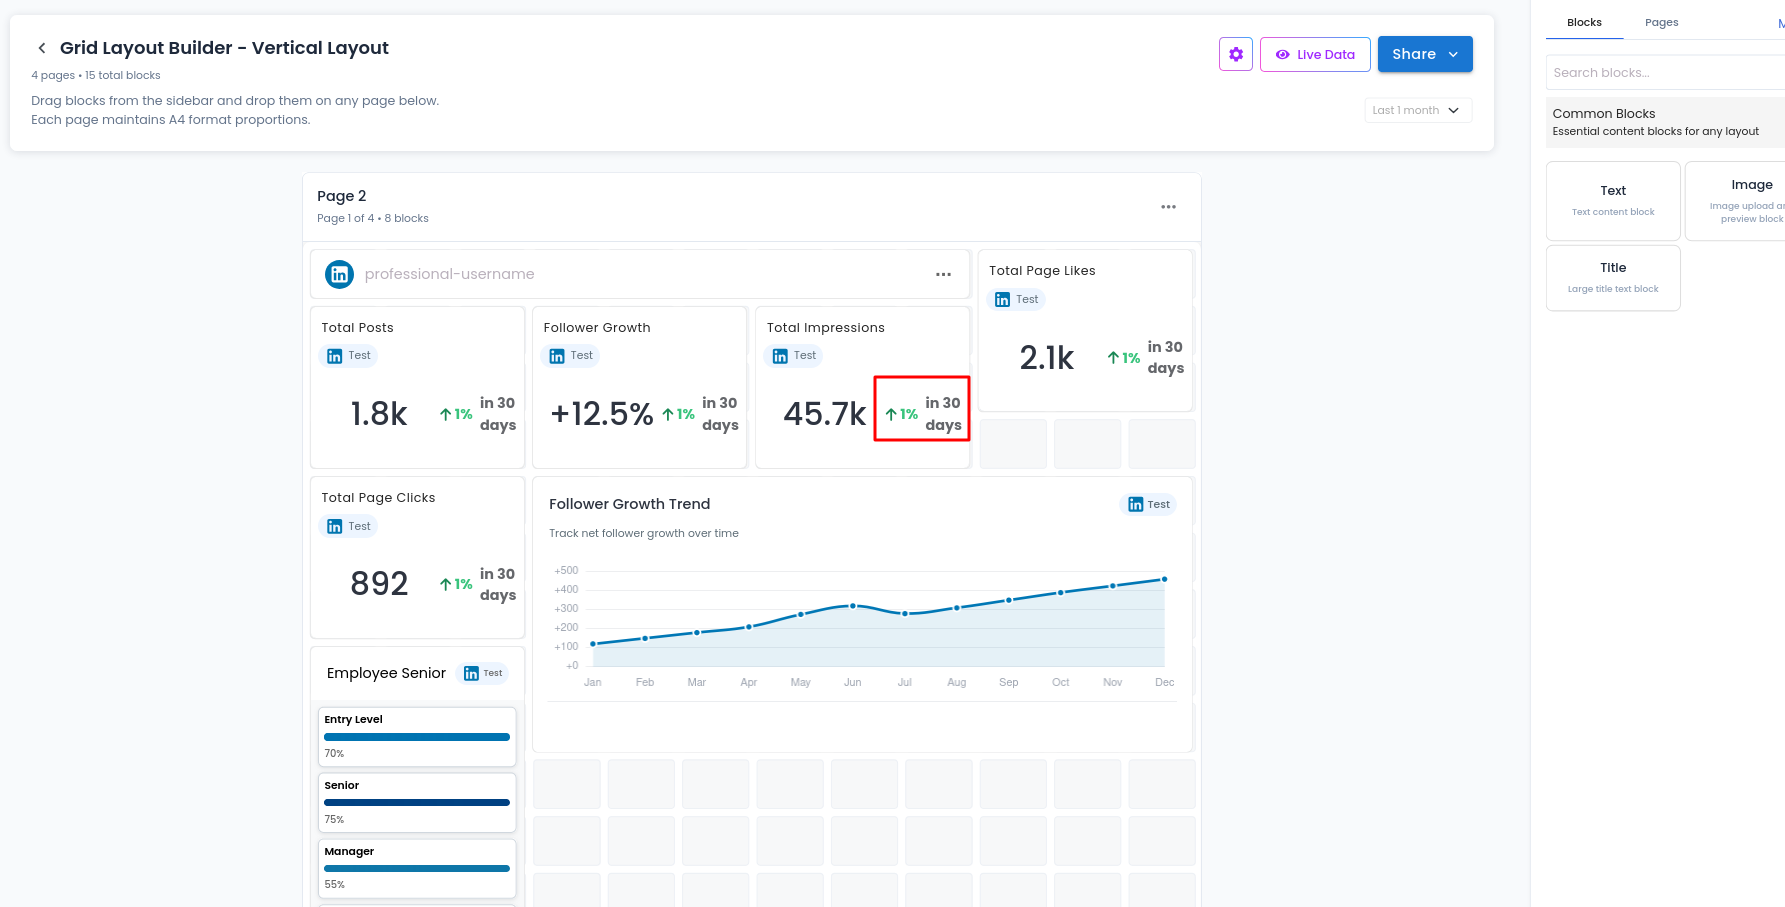Click the Senior 75% progress bar
The height and width of the screenshot is (907, 1785).
pos(417,803)
